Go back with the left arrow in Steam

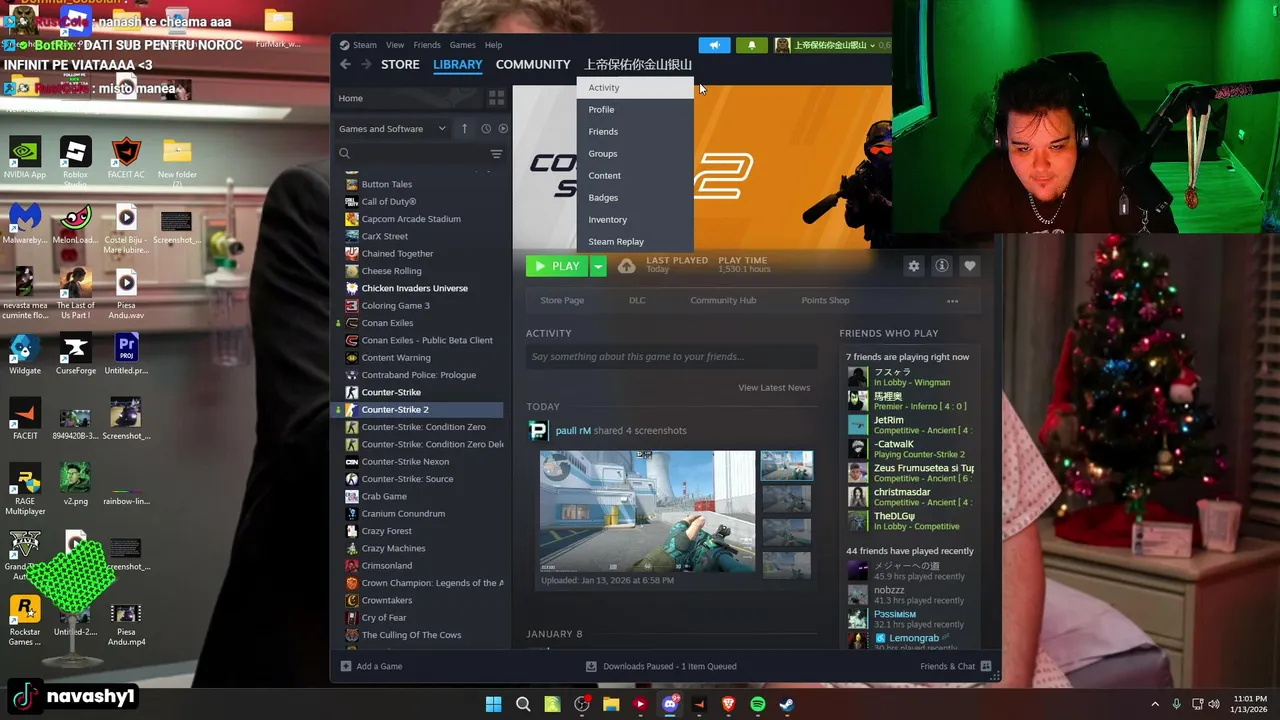[x=345, y=64]
